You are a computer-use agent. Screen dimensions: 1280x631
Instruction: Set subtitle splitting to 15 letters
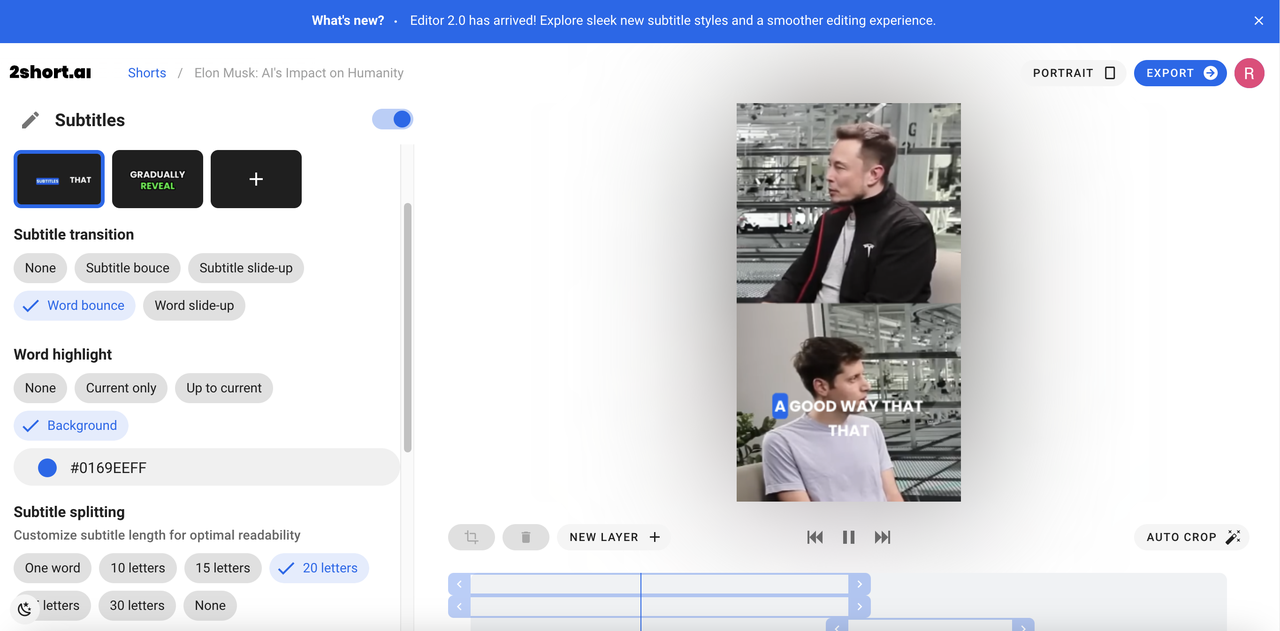coord(223,568)
